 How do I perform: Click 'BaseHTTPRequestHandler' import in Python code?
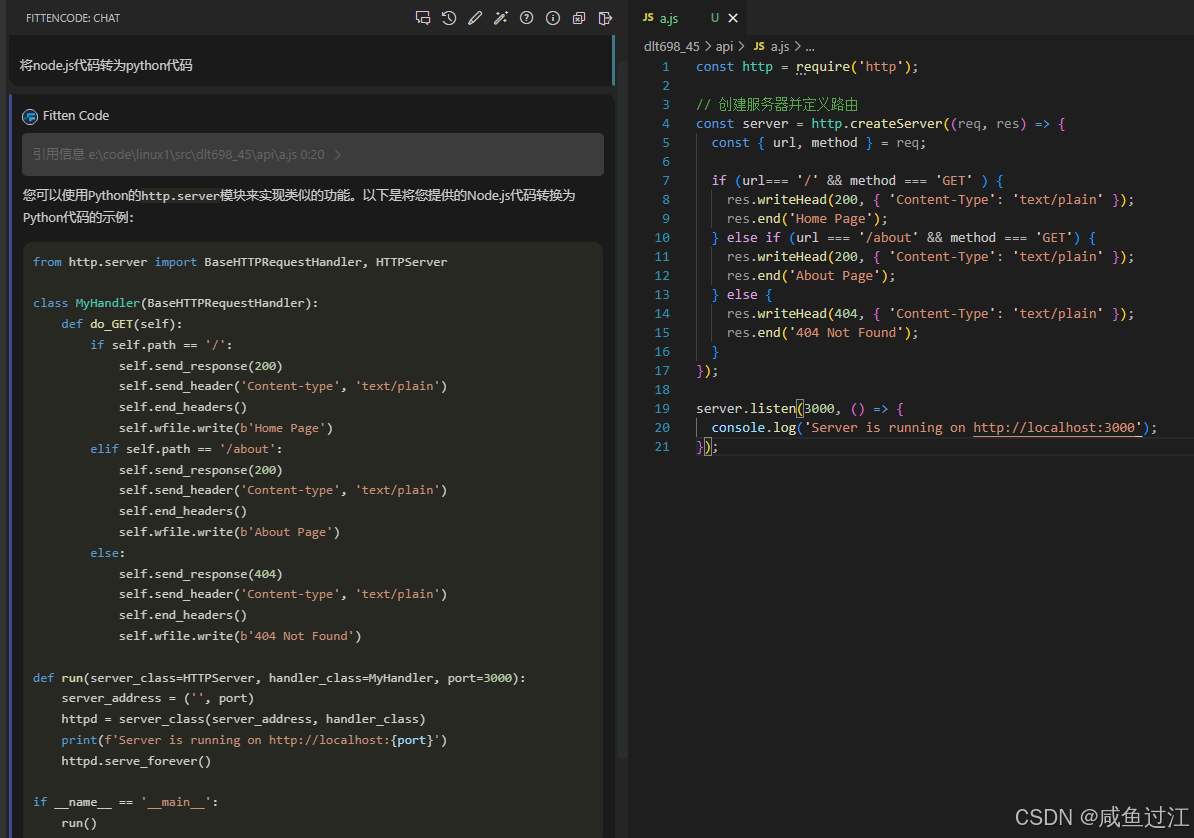click(283, 262)
